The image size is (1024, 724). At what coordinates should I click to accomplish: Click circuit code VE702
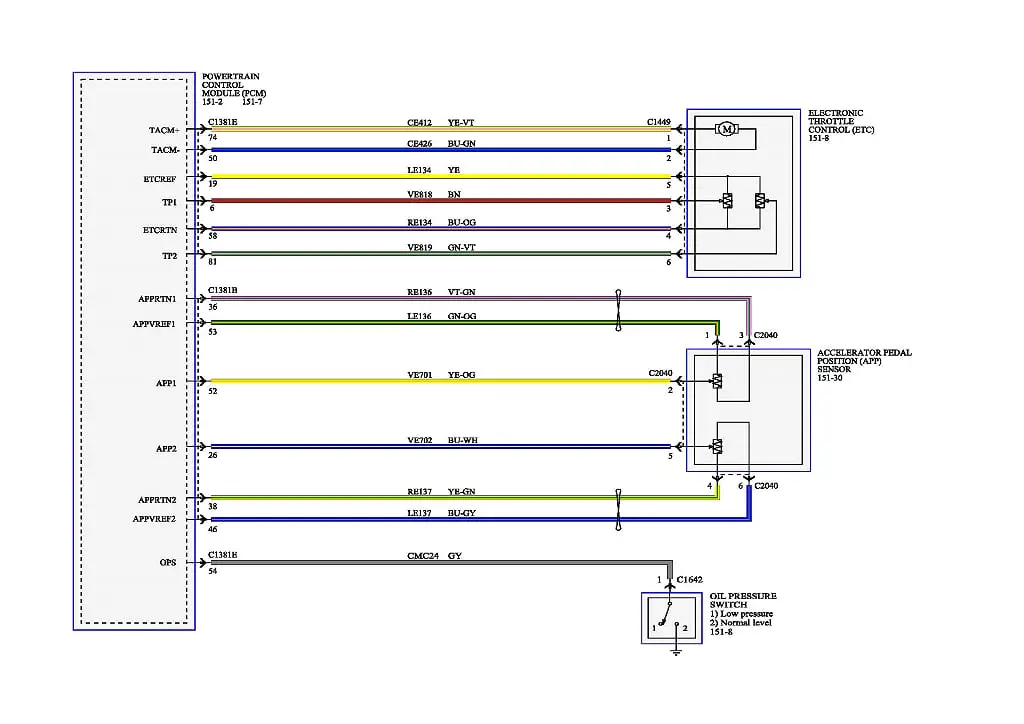tap(419, 441)
